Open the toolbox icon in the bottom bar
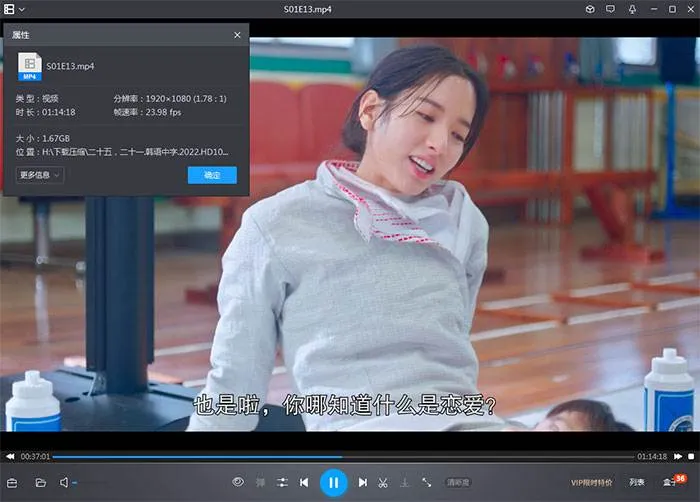The height and width of the screenshot is (502, 700). 12,483
